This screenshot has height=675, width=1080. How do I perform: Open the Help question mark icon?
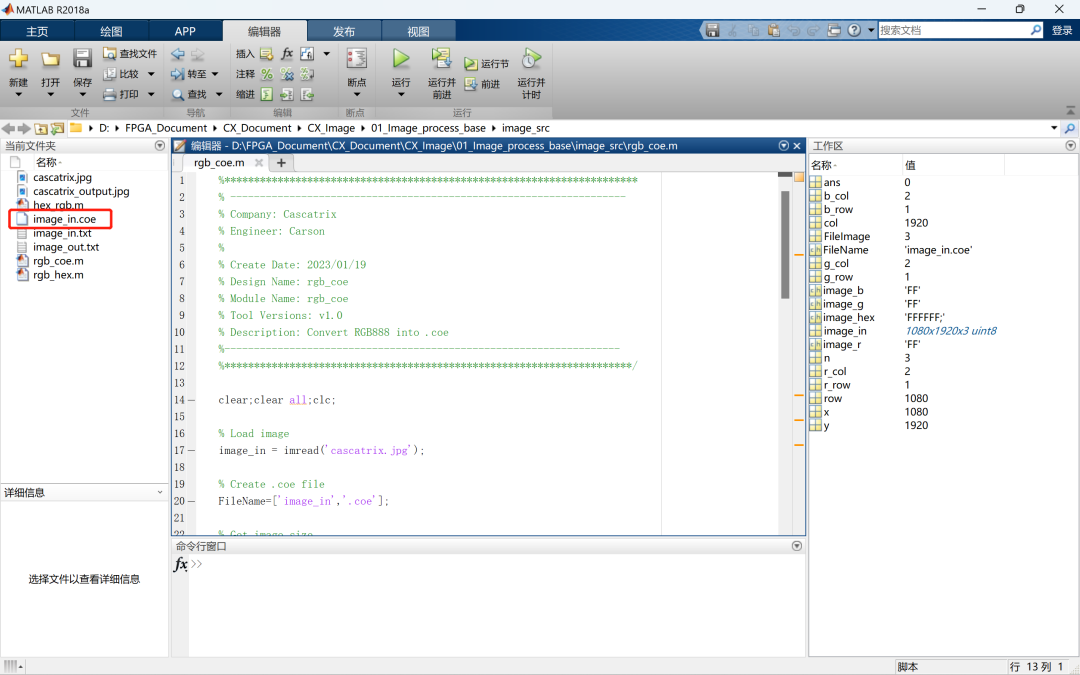tap(854, 31)
